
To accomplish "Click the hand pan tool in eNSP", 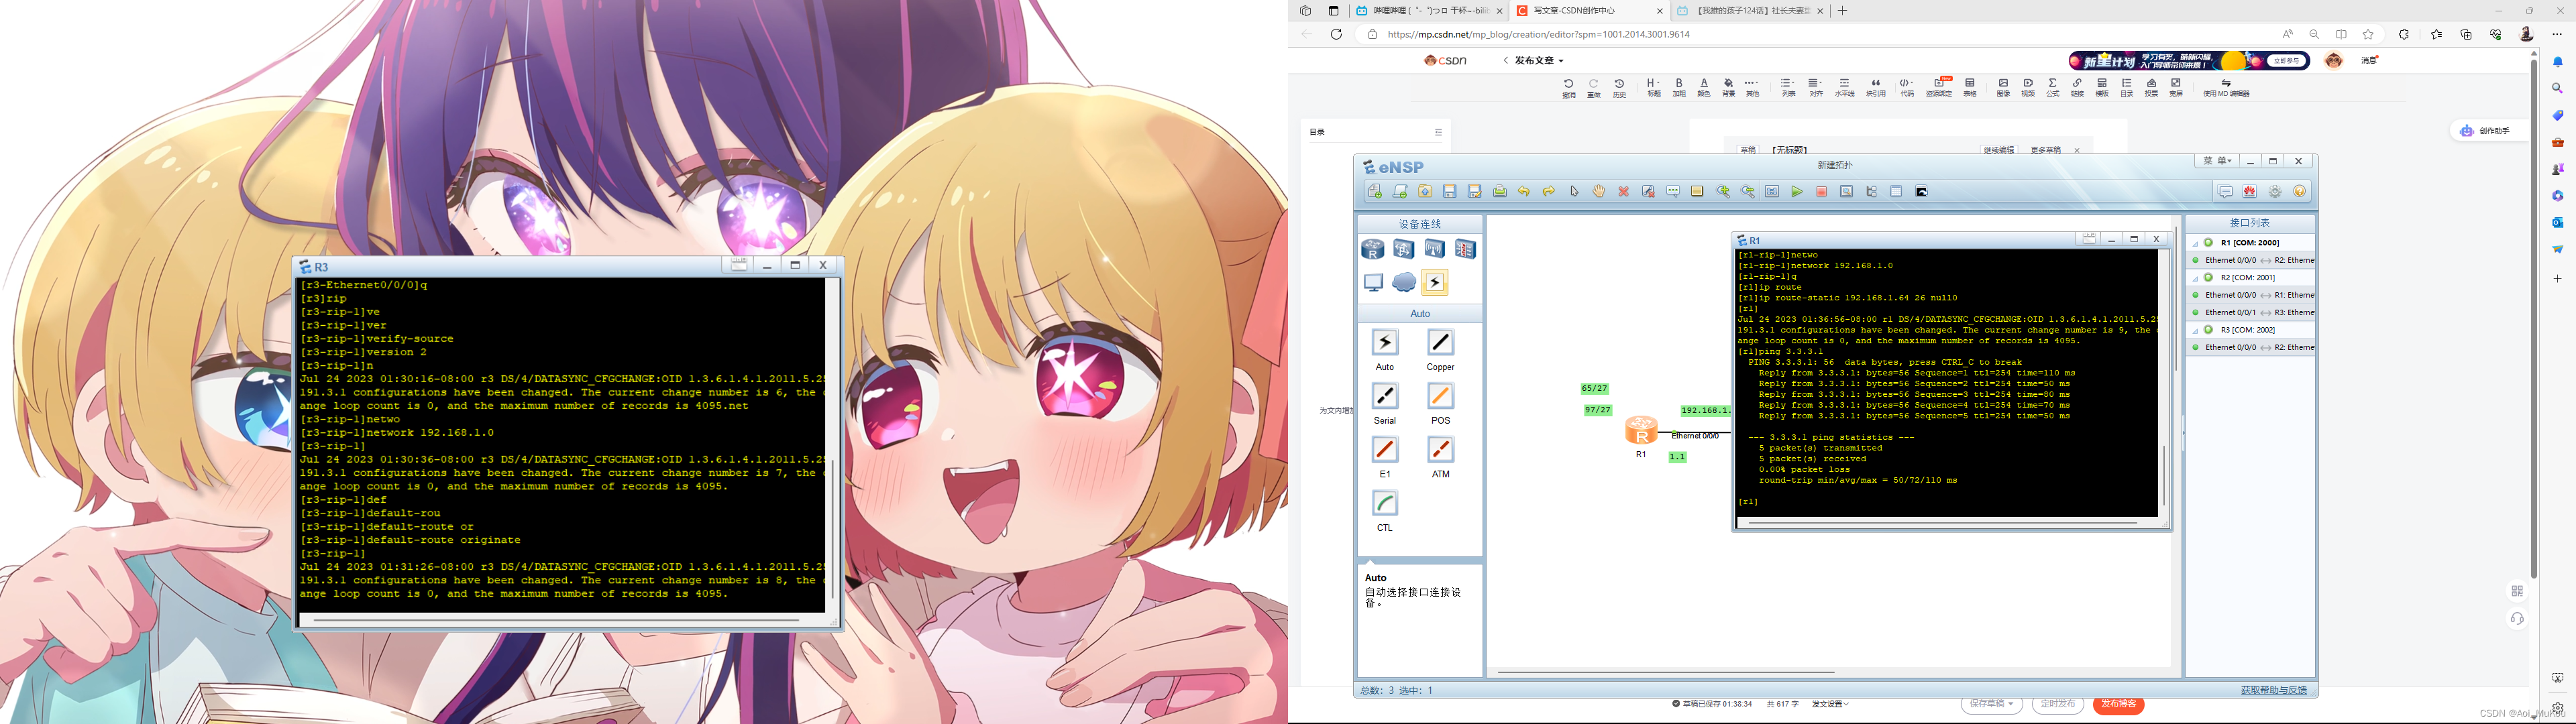I will [x=1598, y=192].
